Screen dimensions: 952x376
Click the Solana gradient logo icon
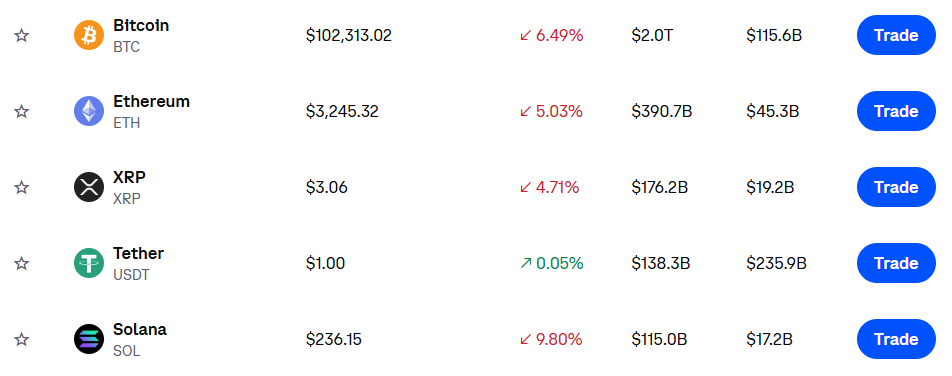click(x=89, y=339)
